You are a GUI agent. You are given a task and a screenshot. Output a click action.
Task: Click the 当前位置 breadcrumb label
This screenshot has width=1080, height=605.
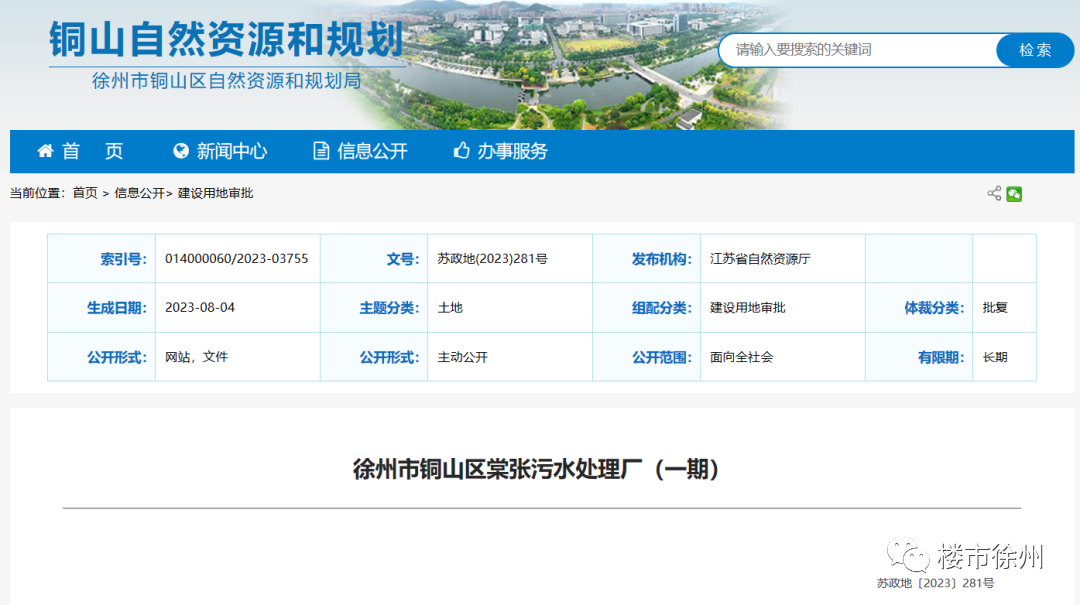(37, 194)
